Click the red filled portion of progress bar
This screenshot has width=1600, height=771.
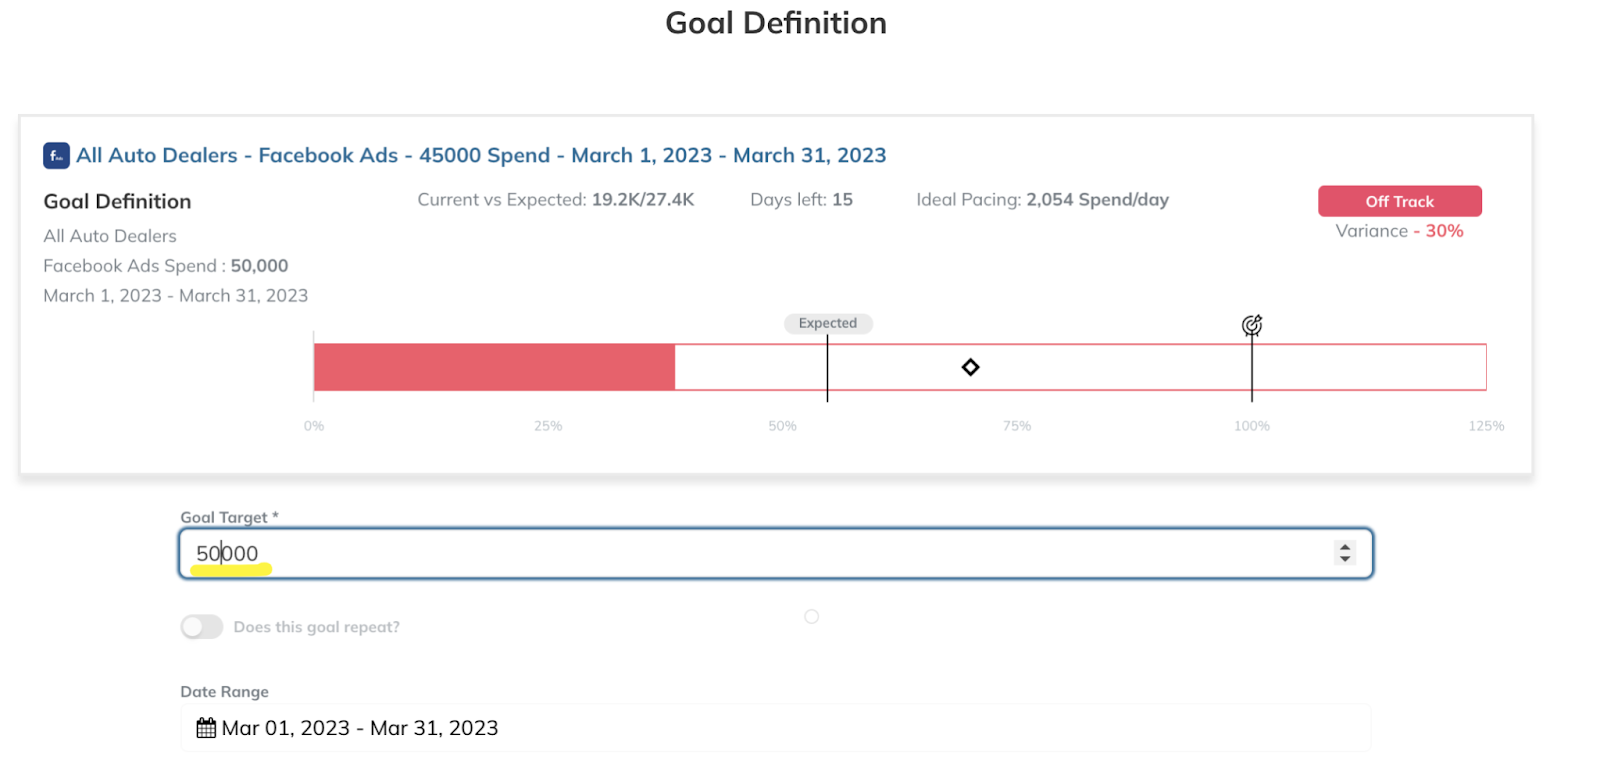(494, 367)
